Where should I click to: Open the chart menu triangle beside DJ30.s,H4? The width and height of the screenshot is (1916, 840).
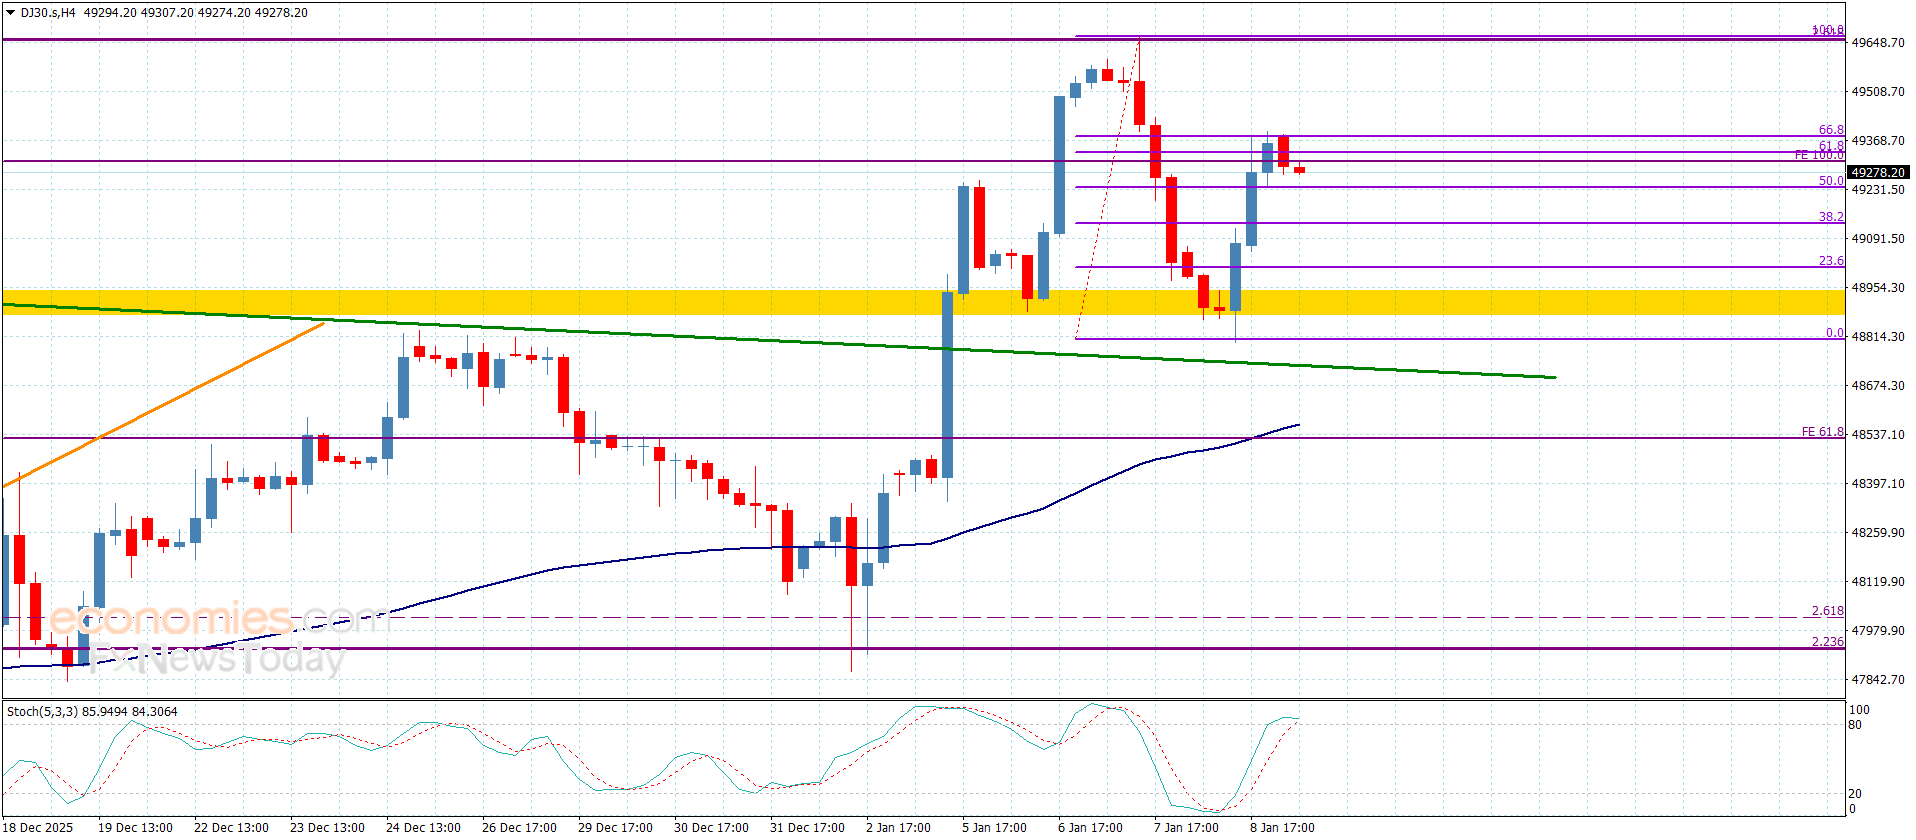point(11,13)
